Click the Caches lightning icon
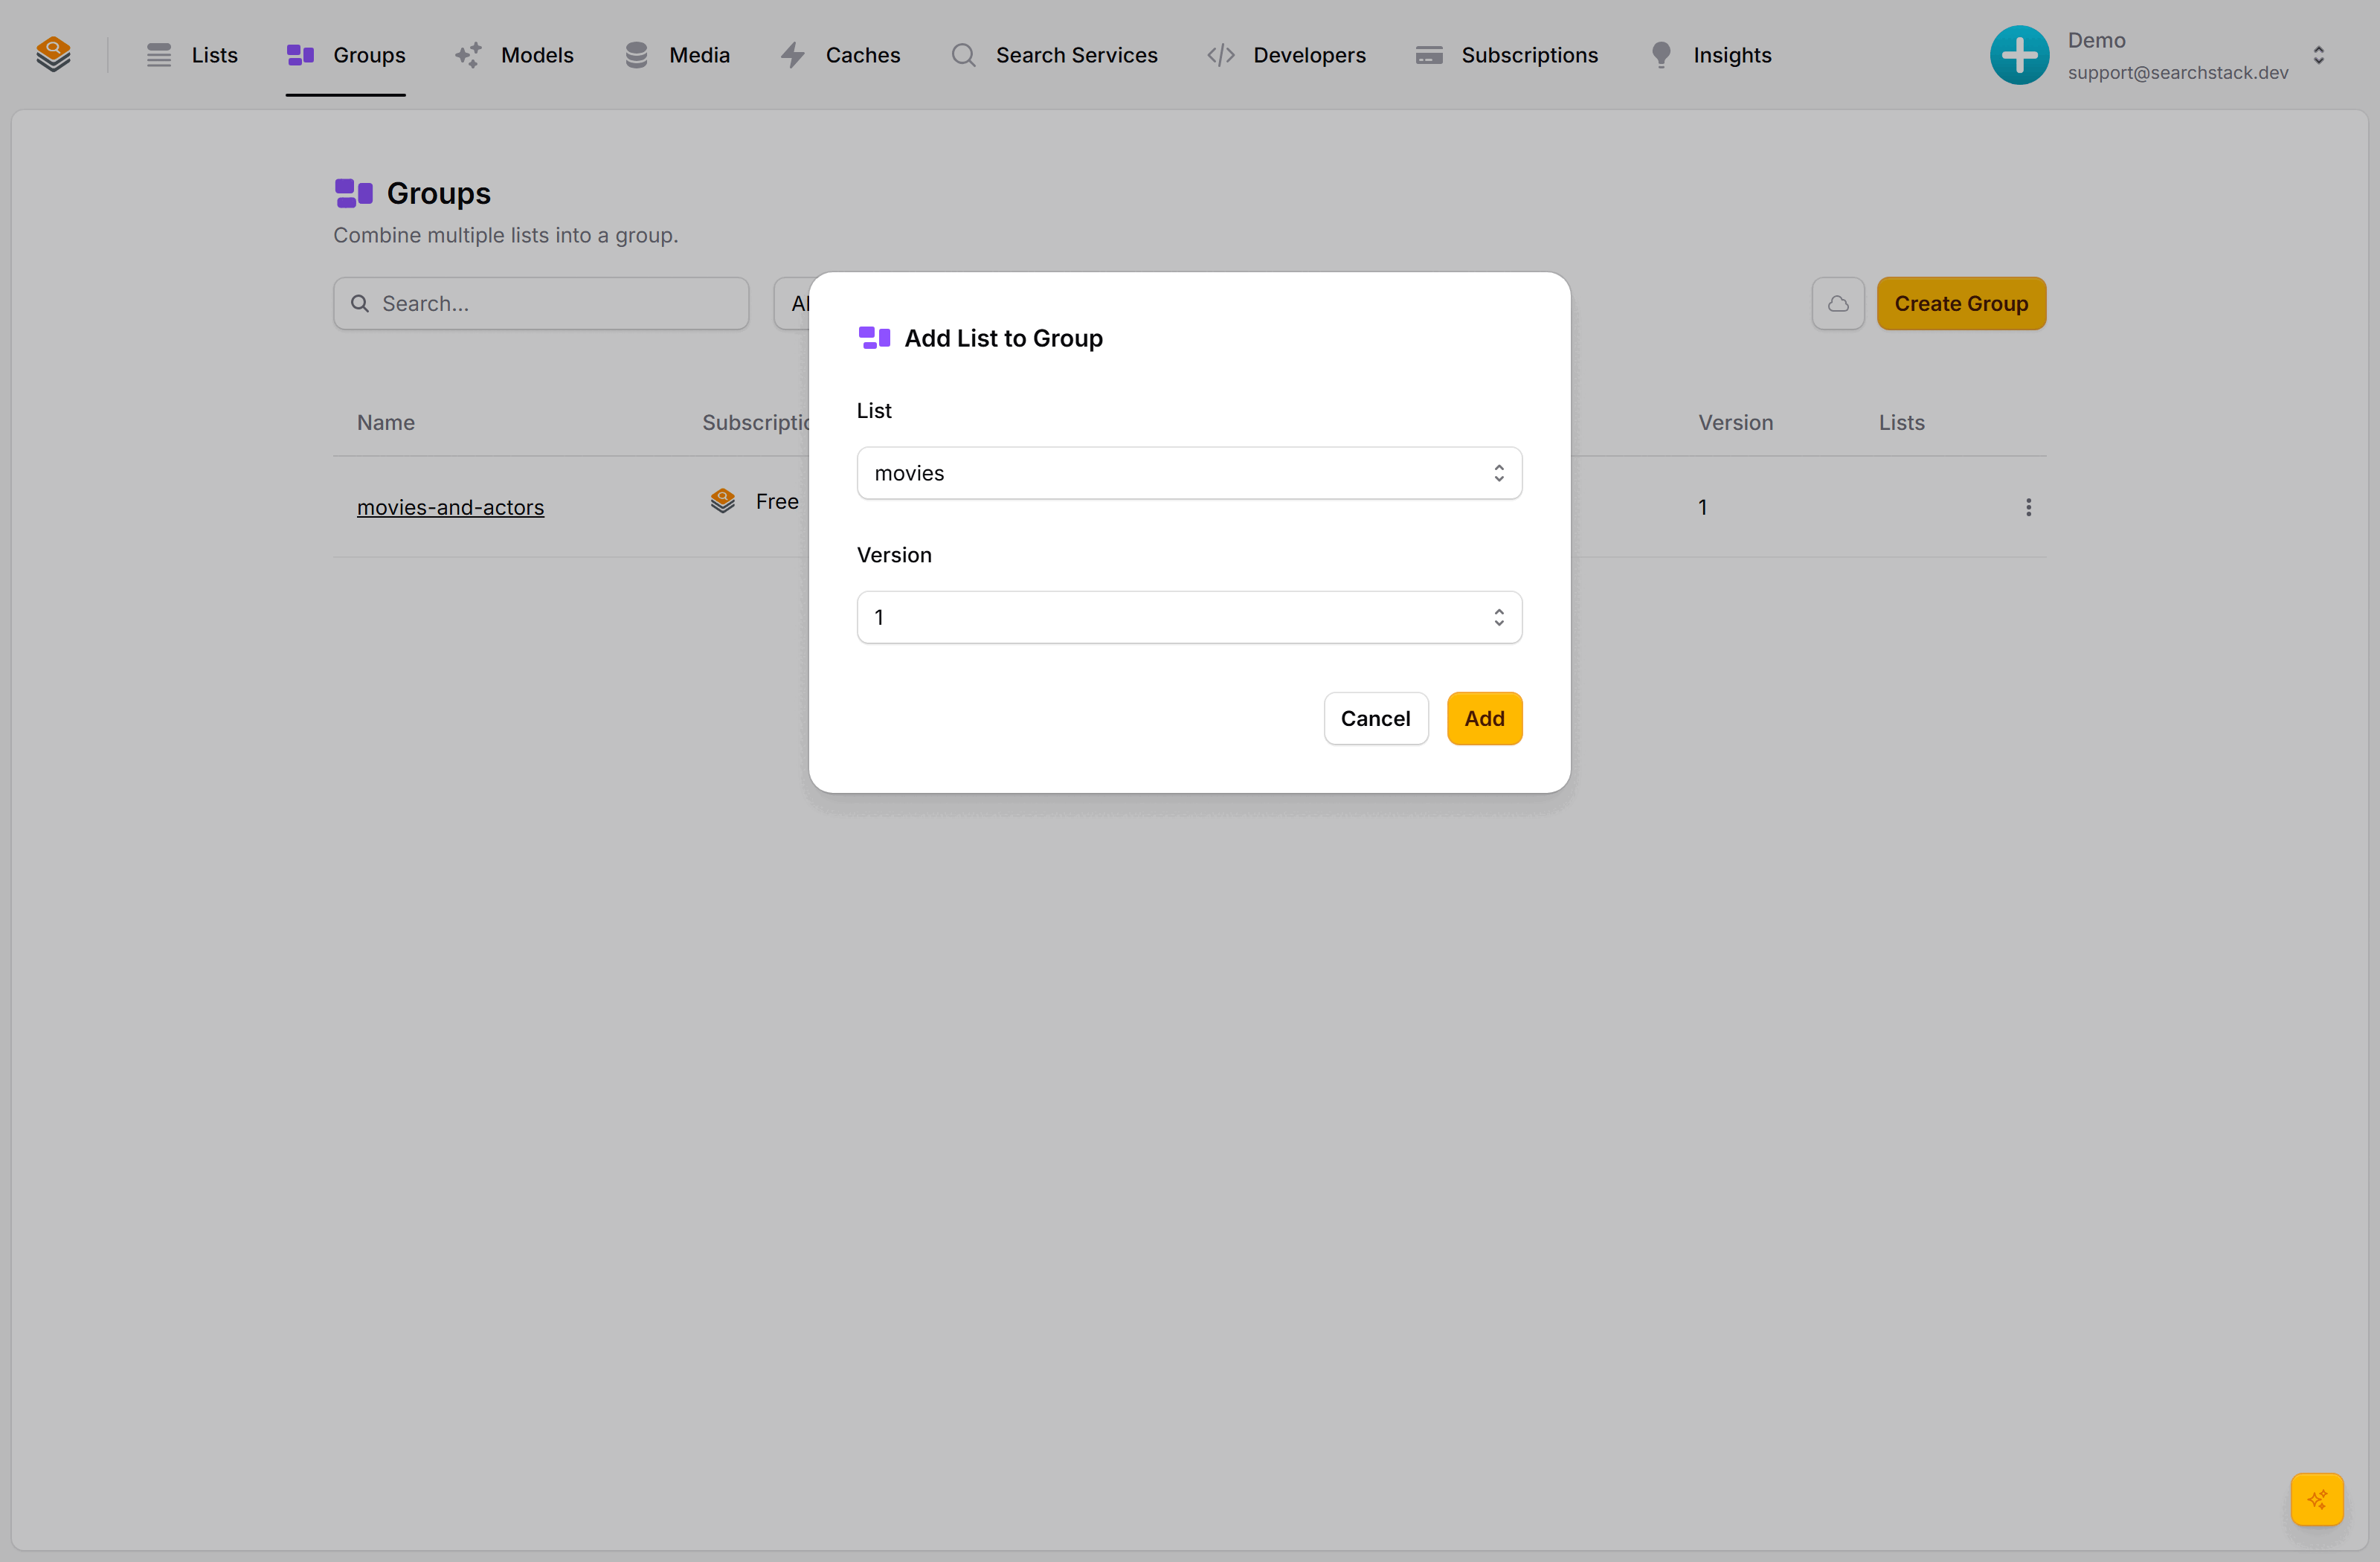Image resolution: width=2380 pixels, height=1562 pixels. [793, 55]
